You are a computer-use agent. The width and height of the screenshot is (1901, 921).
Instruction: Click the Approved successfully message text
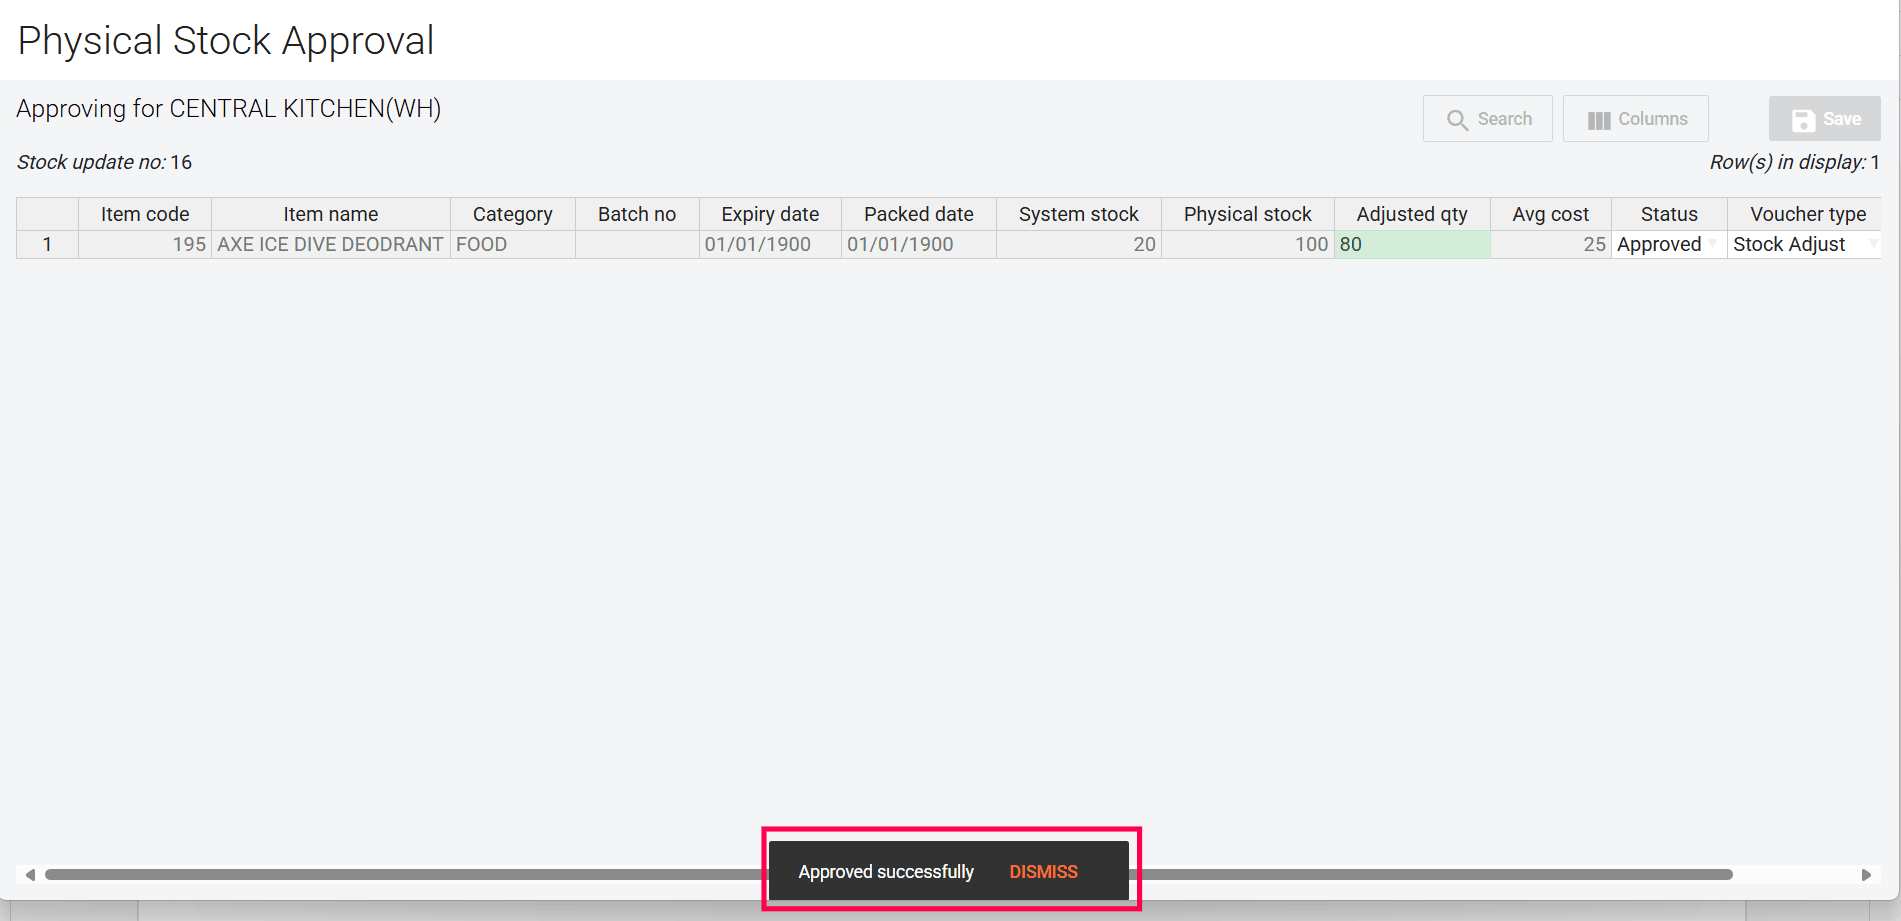[886, 872]
